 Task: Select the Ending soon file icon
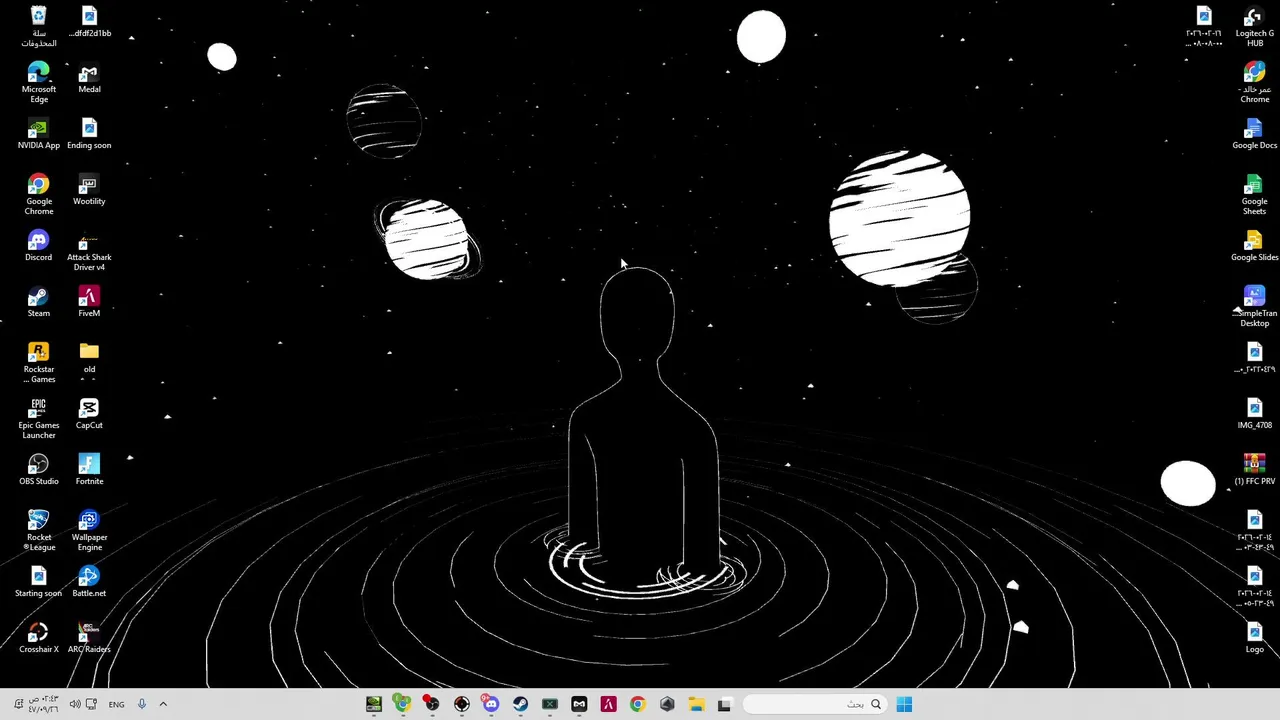[x=89, y=134]
